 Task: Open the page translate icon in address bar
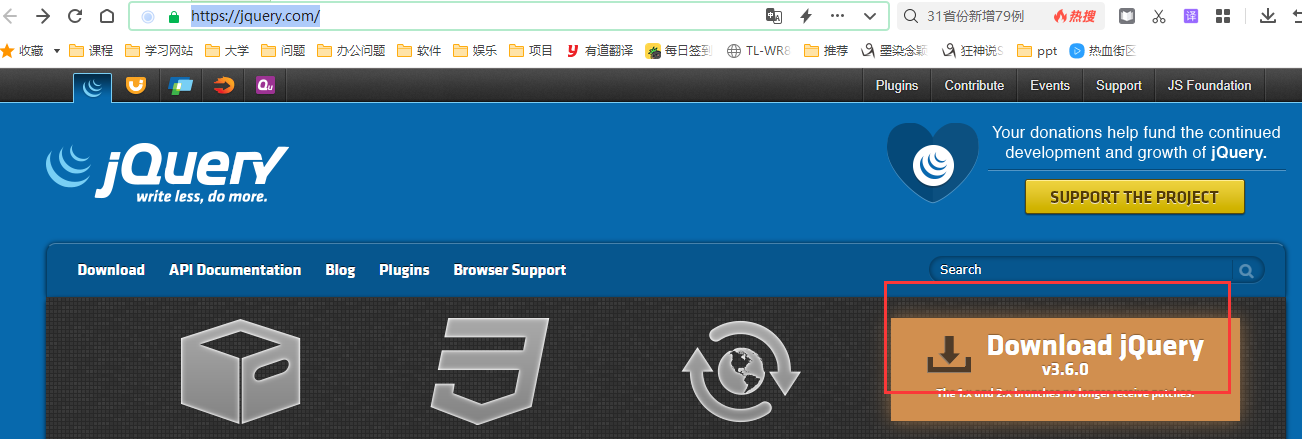[x=773, y=16]
